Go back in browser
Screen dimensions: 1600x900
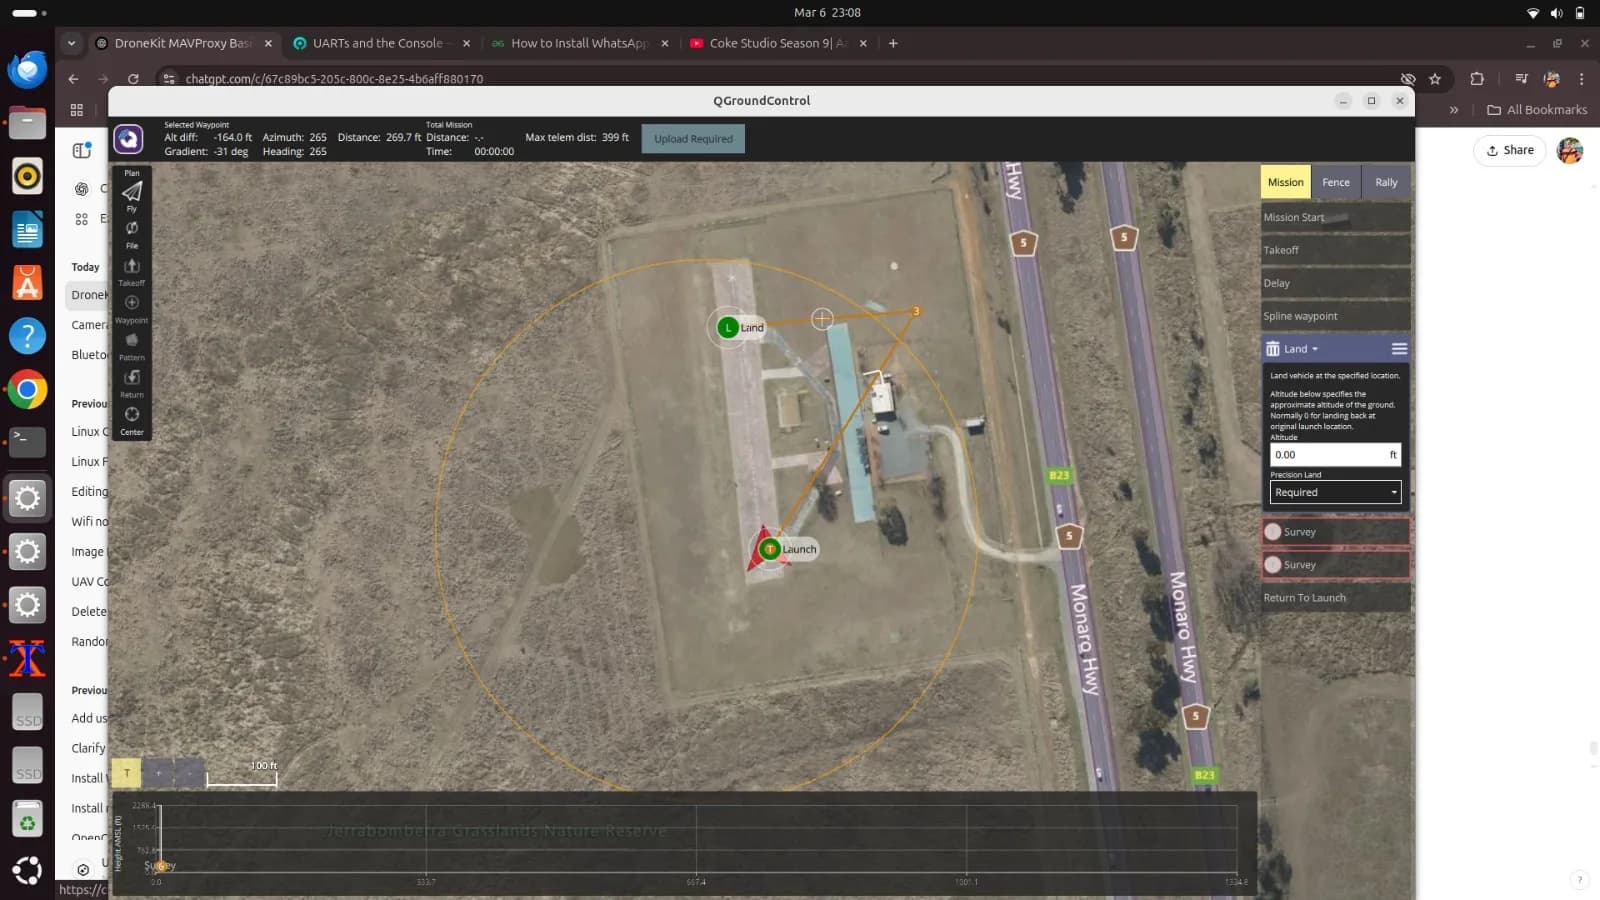pyautogui.click(x=73, y=78)
